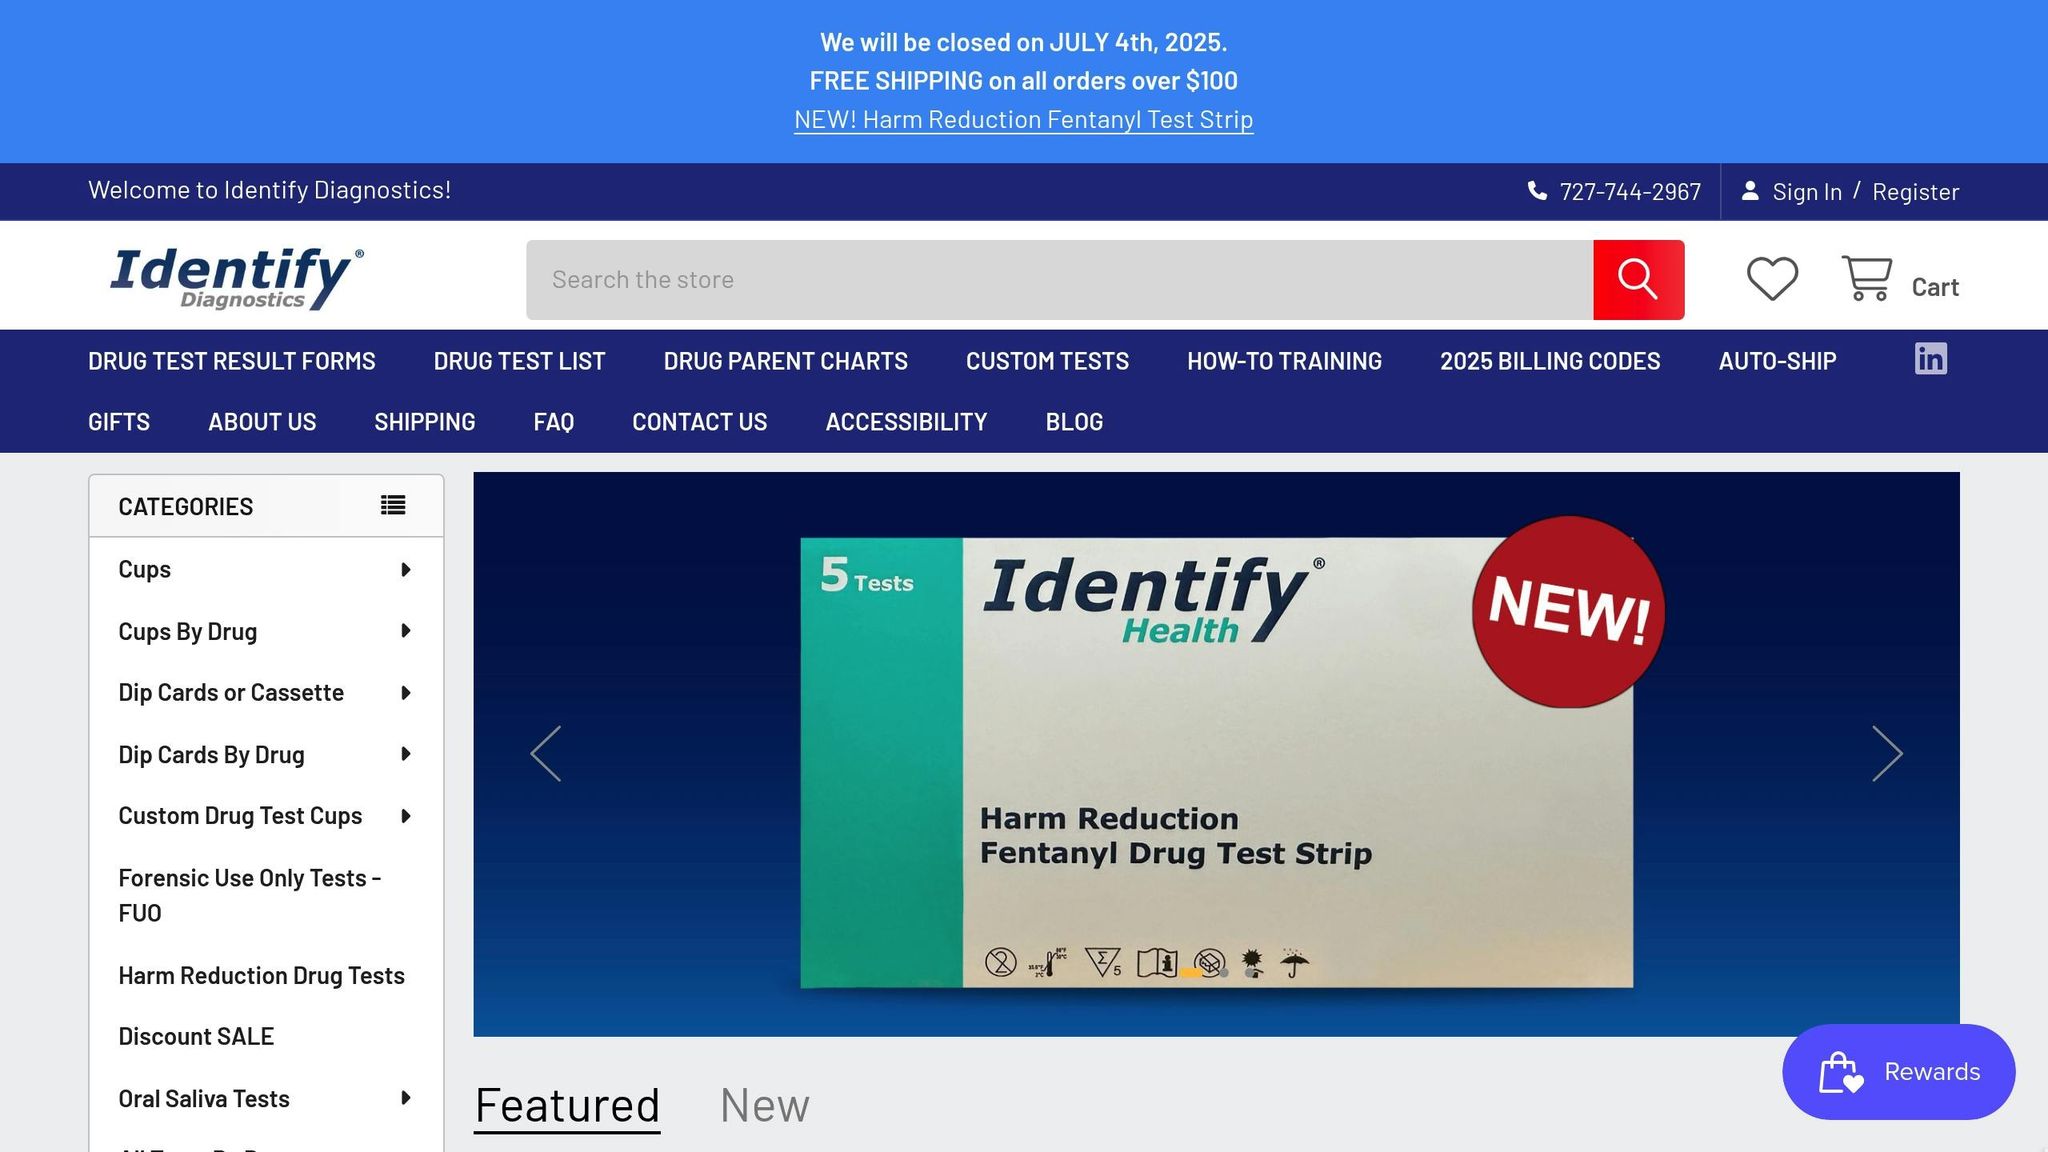The width and height of the screenshot is (2048, 1152).
Task: Open Drug Test Result Forms menu
Action: pyautogui.click(x=232, y=361)
